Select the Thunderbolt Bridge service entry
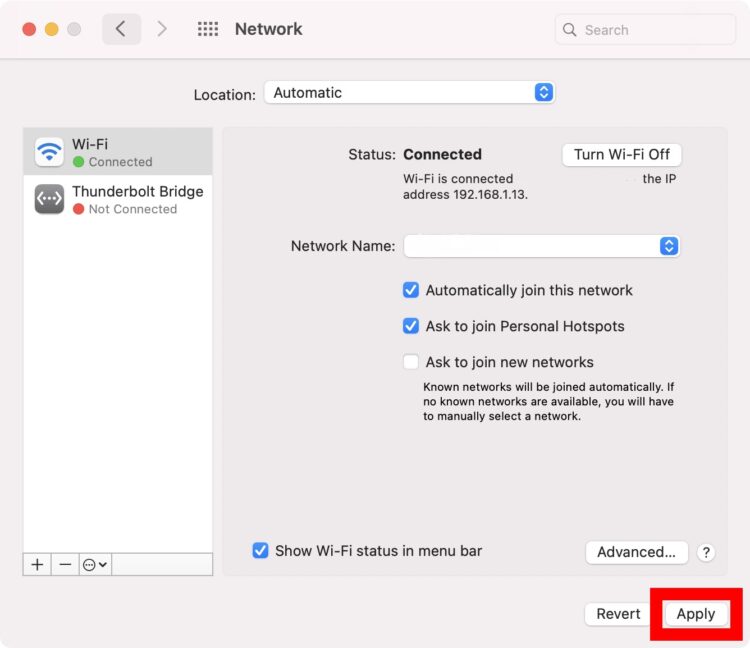Image resolution: width=750 pixels, height=648 pixels. click(137, 199)
